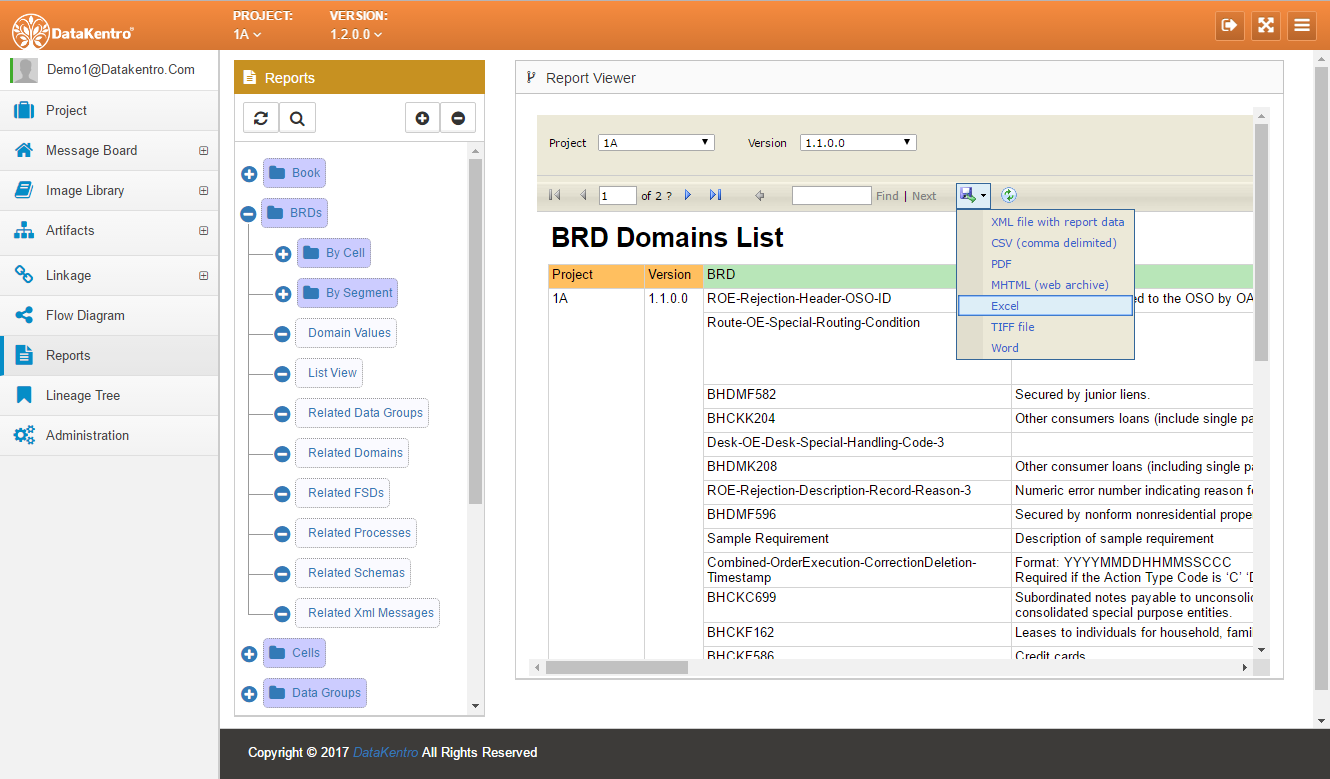
Task: Open the hamburger menu in header
Action: coord(1302,26)
